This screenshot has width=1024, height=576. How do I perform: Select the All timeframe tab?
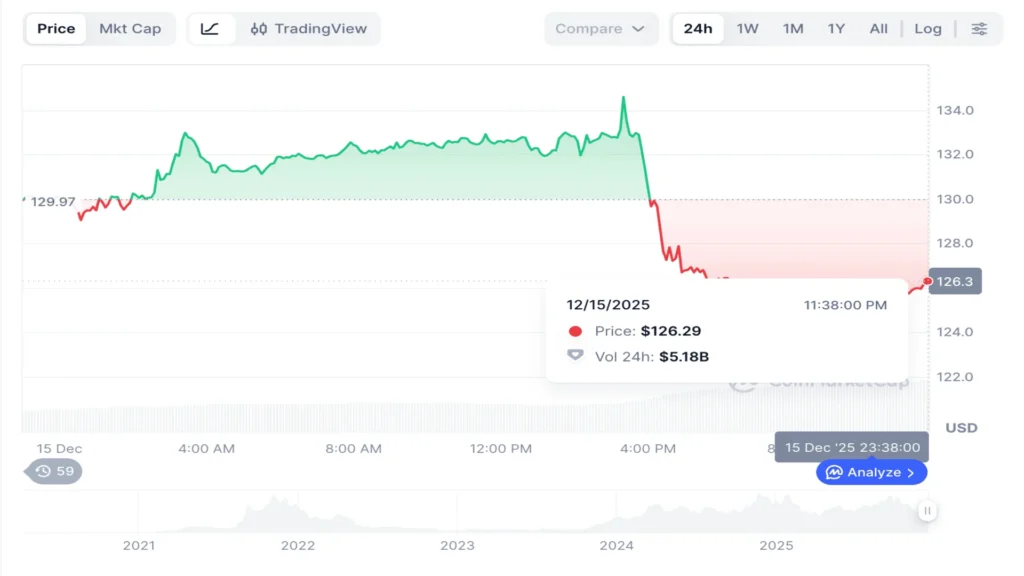pyautogui.click(x=878, y=29)
